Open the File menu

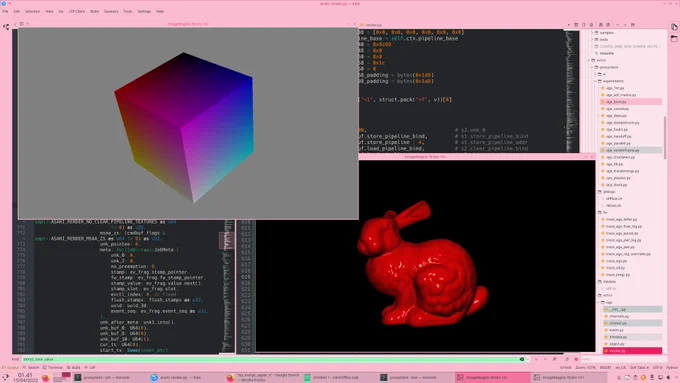click(x=5, y=11)
